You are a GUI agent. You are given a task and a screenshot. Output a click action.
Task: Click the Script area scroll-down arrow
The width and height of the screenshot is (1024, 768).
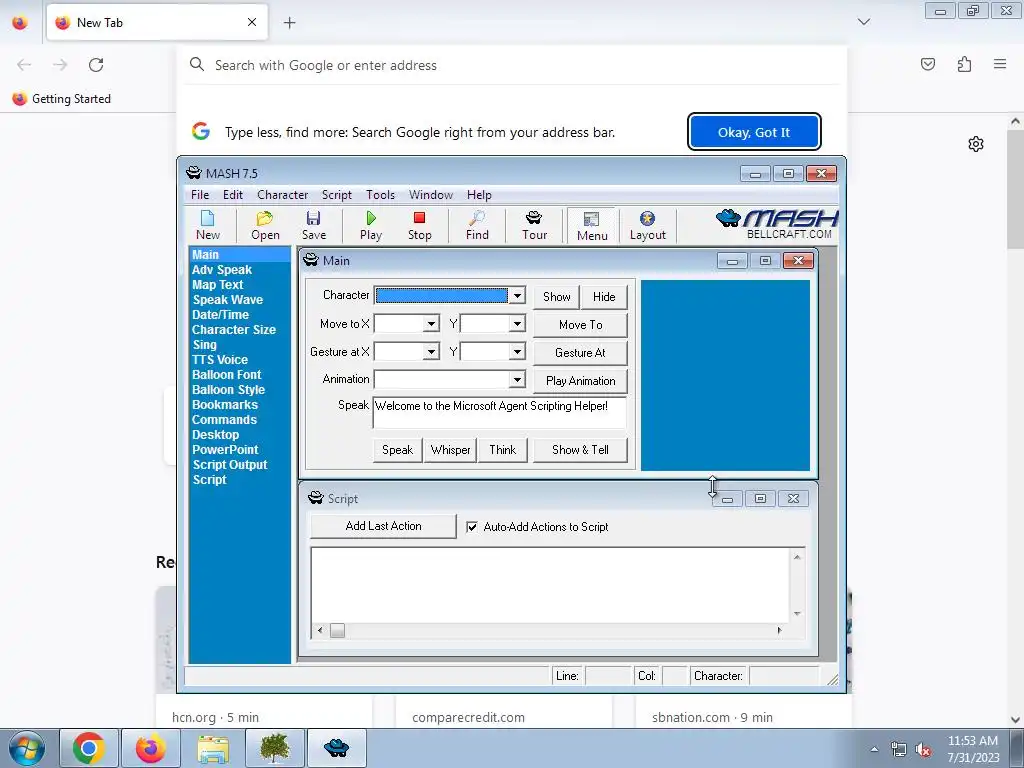pos(797,614)
